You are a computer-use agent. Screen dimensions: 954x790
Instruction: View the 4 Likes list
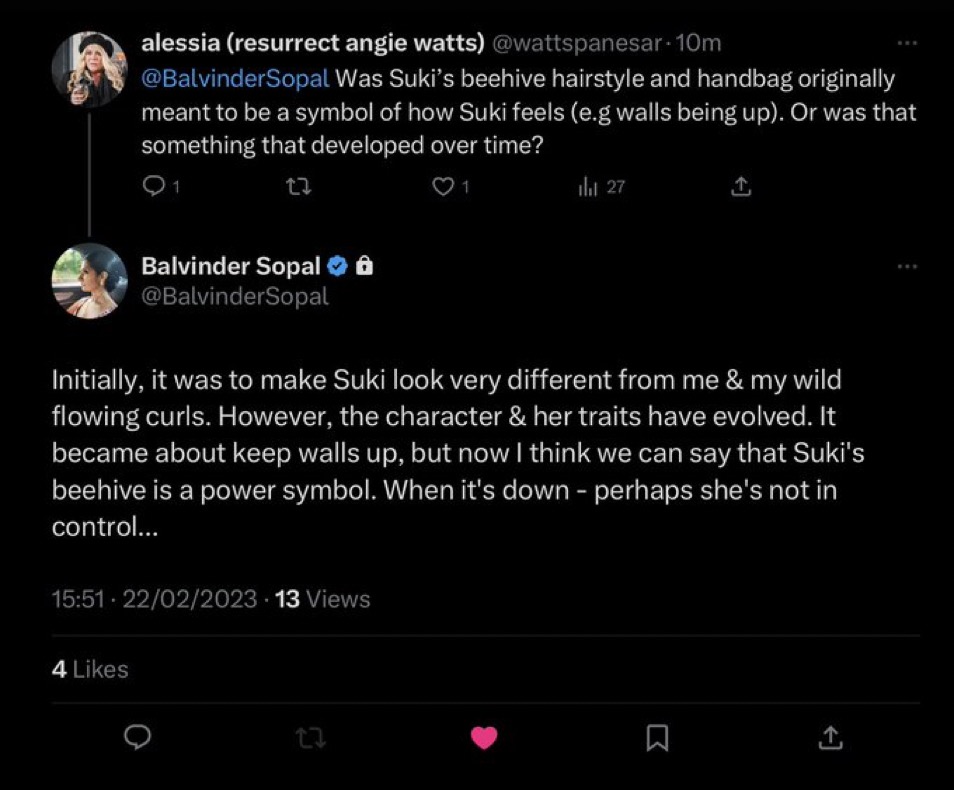90,669
